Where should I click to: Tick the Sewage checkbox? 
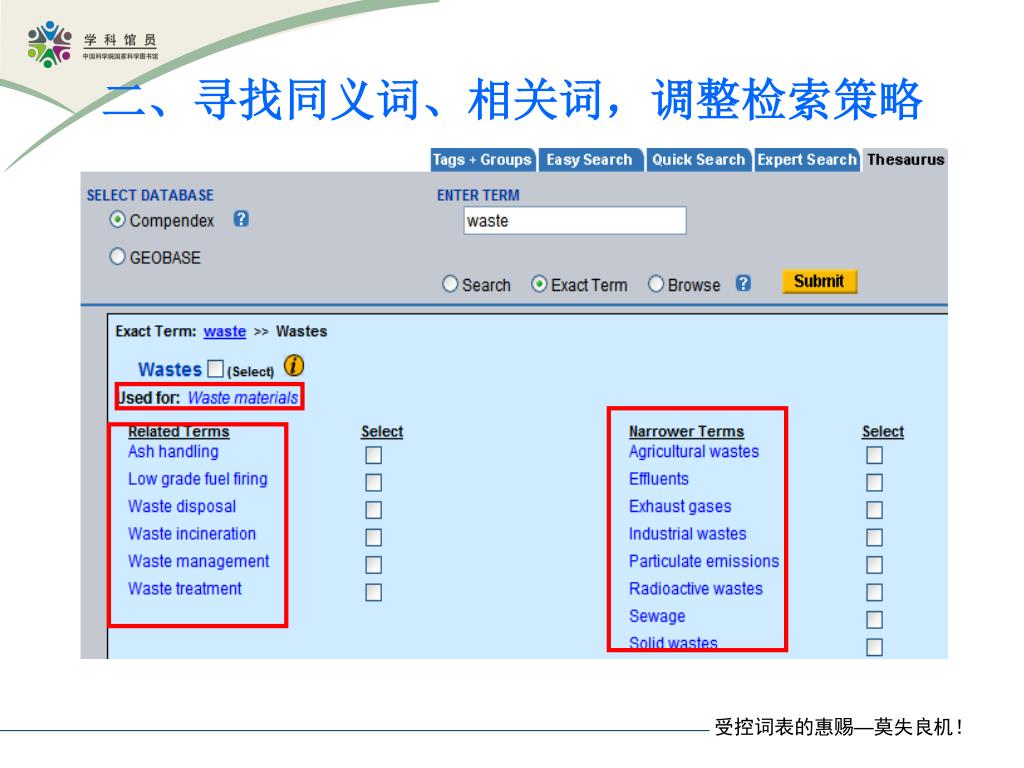[x=874, y=620]
